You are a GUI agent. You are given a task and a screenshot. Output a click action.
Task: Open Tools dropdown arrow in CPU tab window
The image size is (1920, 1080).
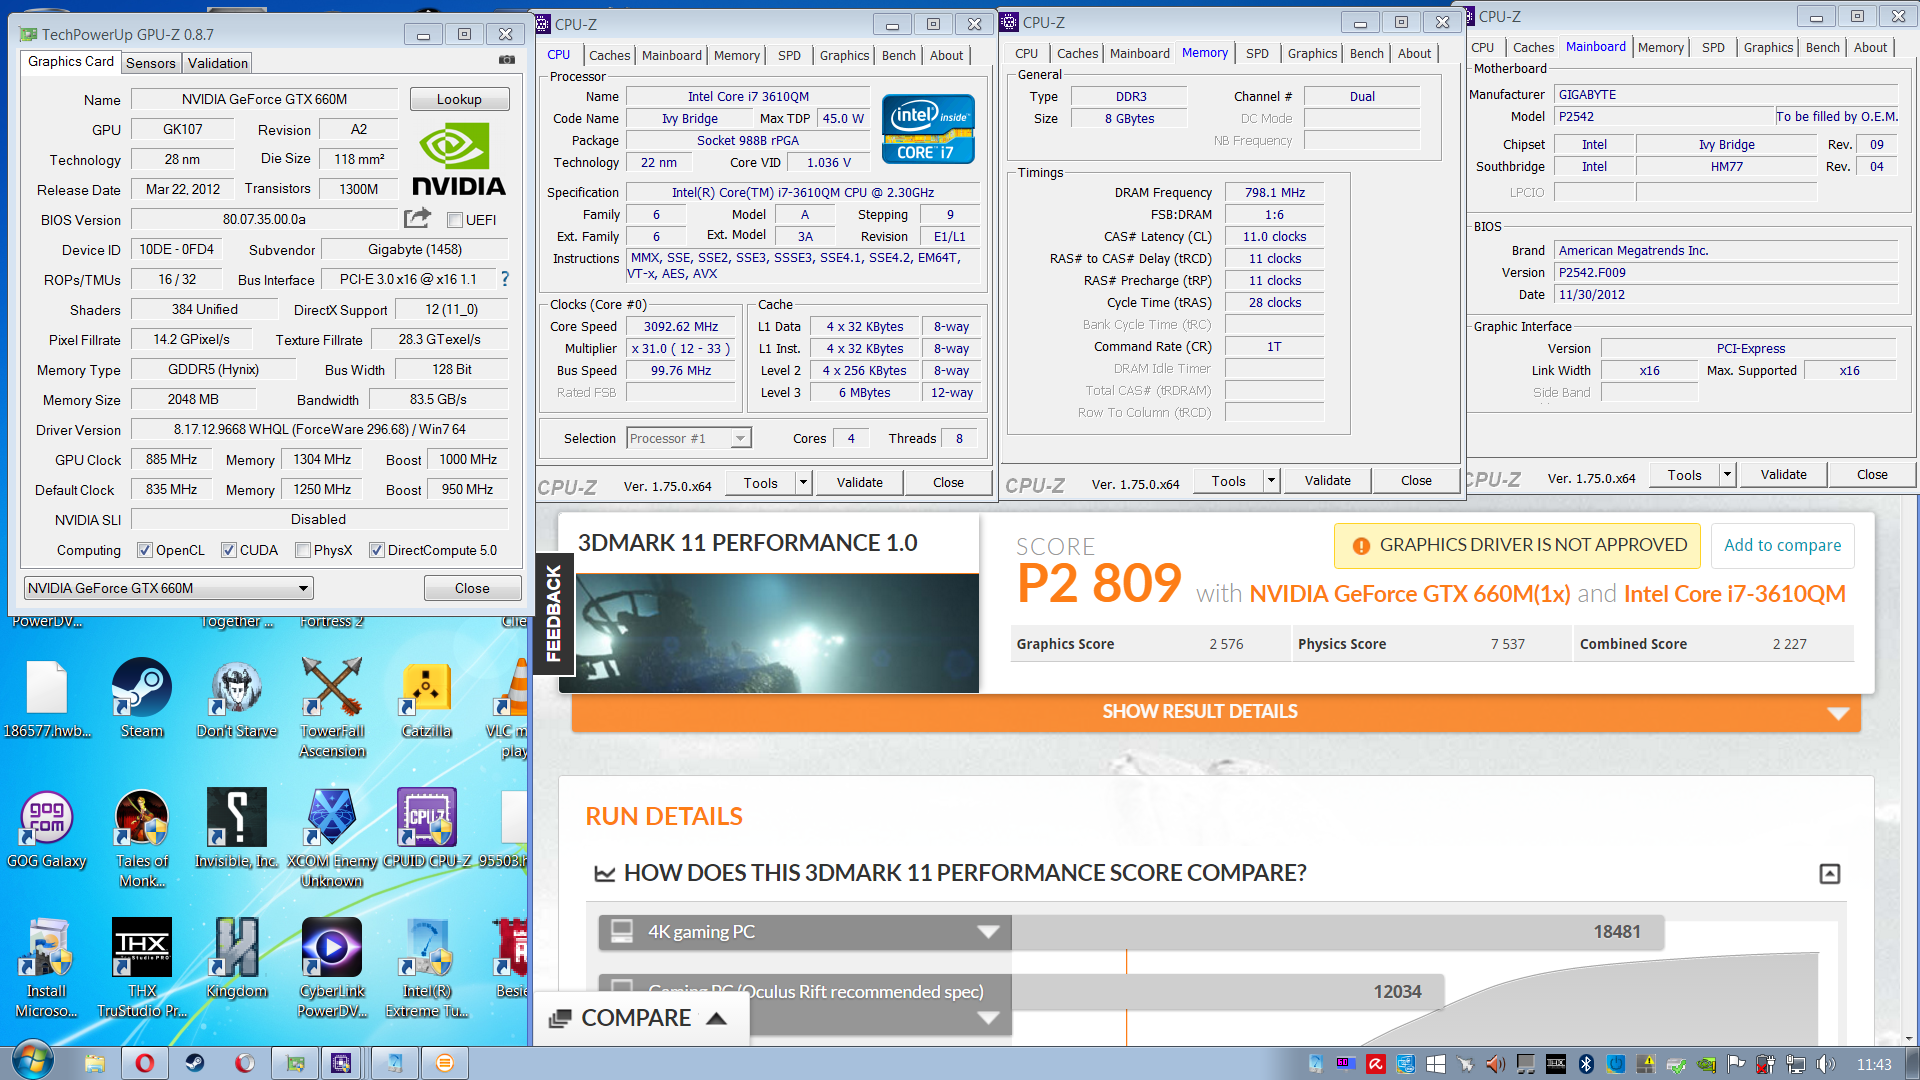click(x=802, y=483)
